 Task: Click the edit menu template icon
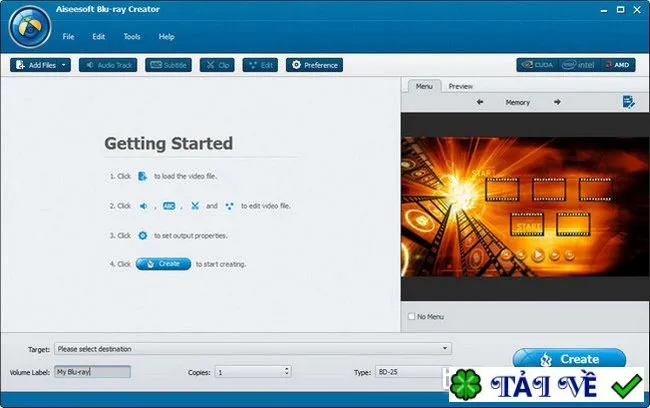pos(628,102)
